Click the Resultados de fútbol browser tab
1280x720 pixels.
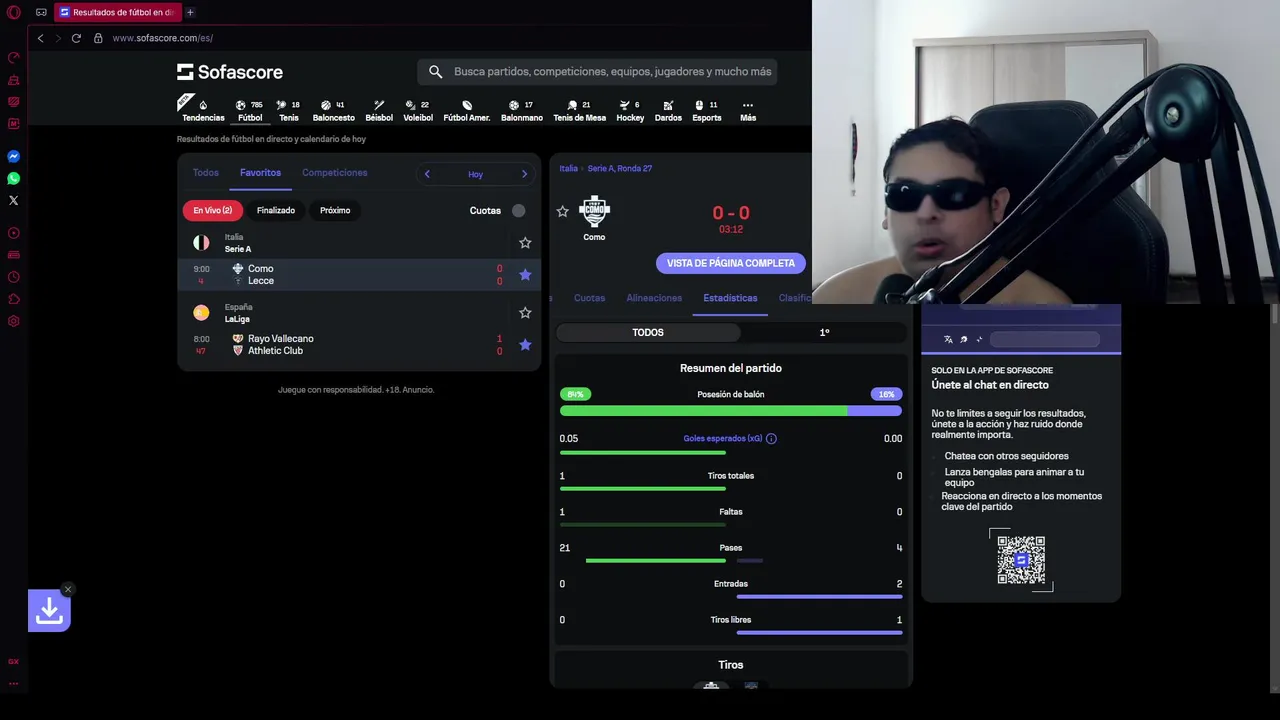pos(118,12)
